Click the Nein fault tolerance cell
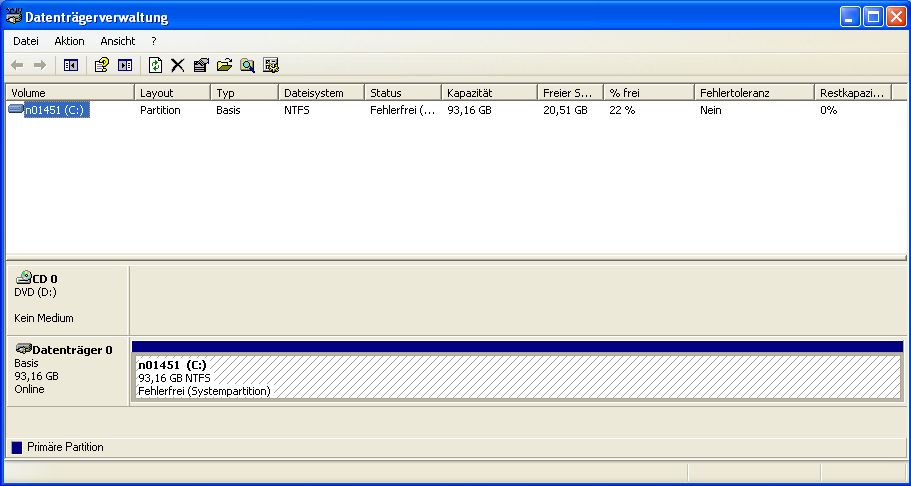 [x=711, y=110]
